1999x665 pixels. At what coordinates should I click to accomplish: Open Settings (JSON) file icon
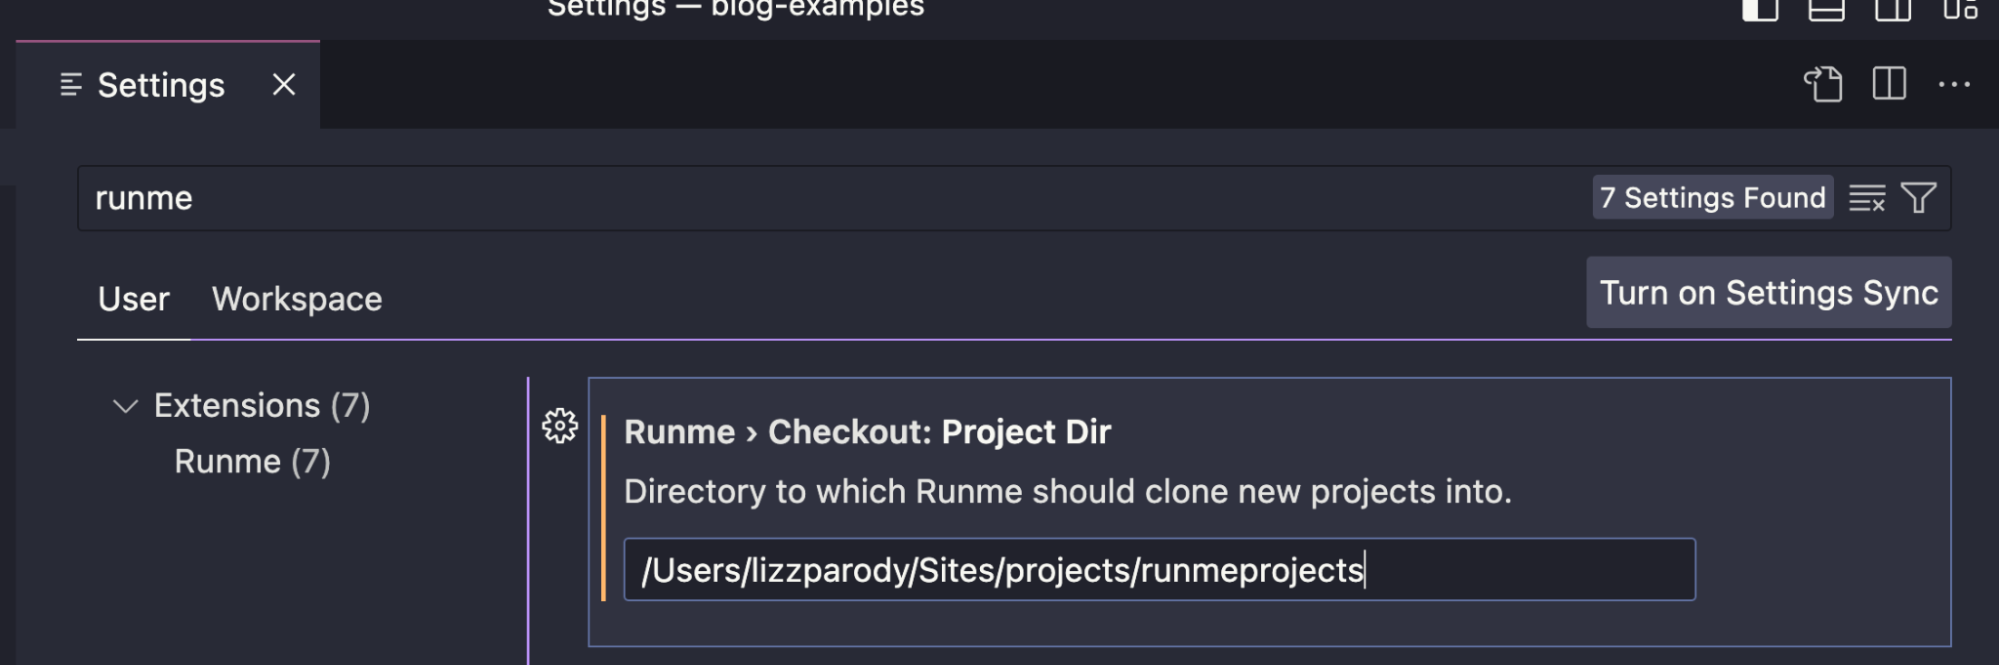[1824, 85]
